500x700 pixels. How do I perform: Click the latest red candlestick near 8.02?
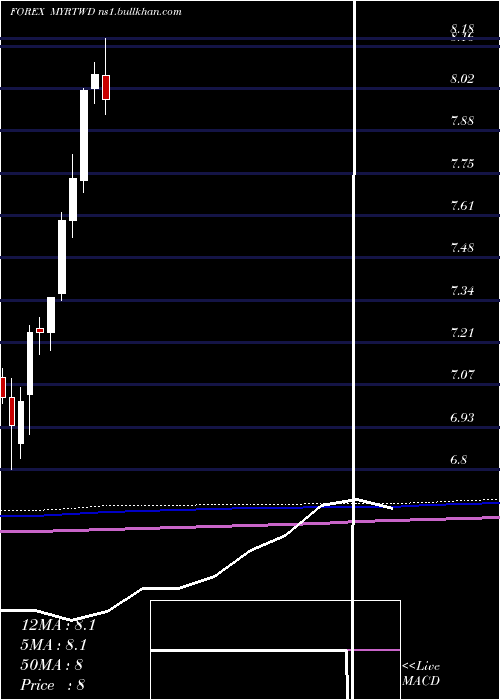pyautogui.click(x=106, y=87)
